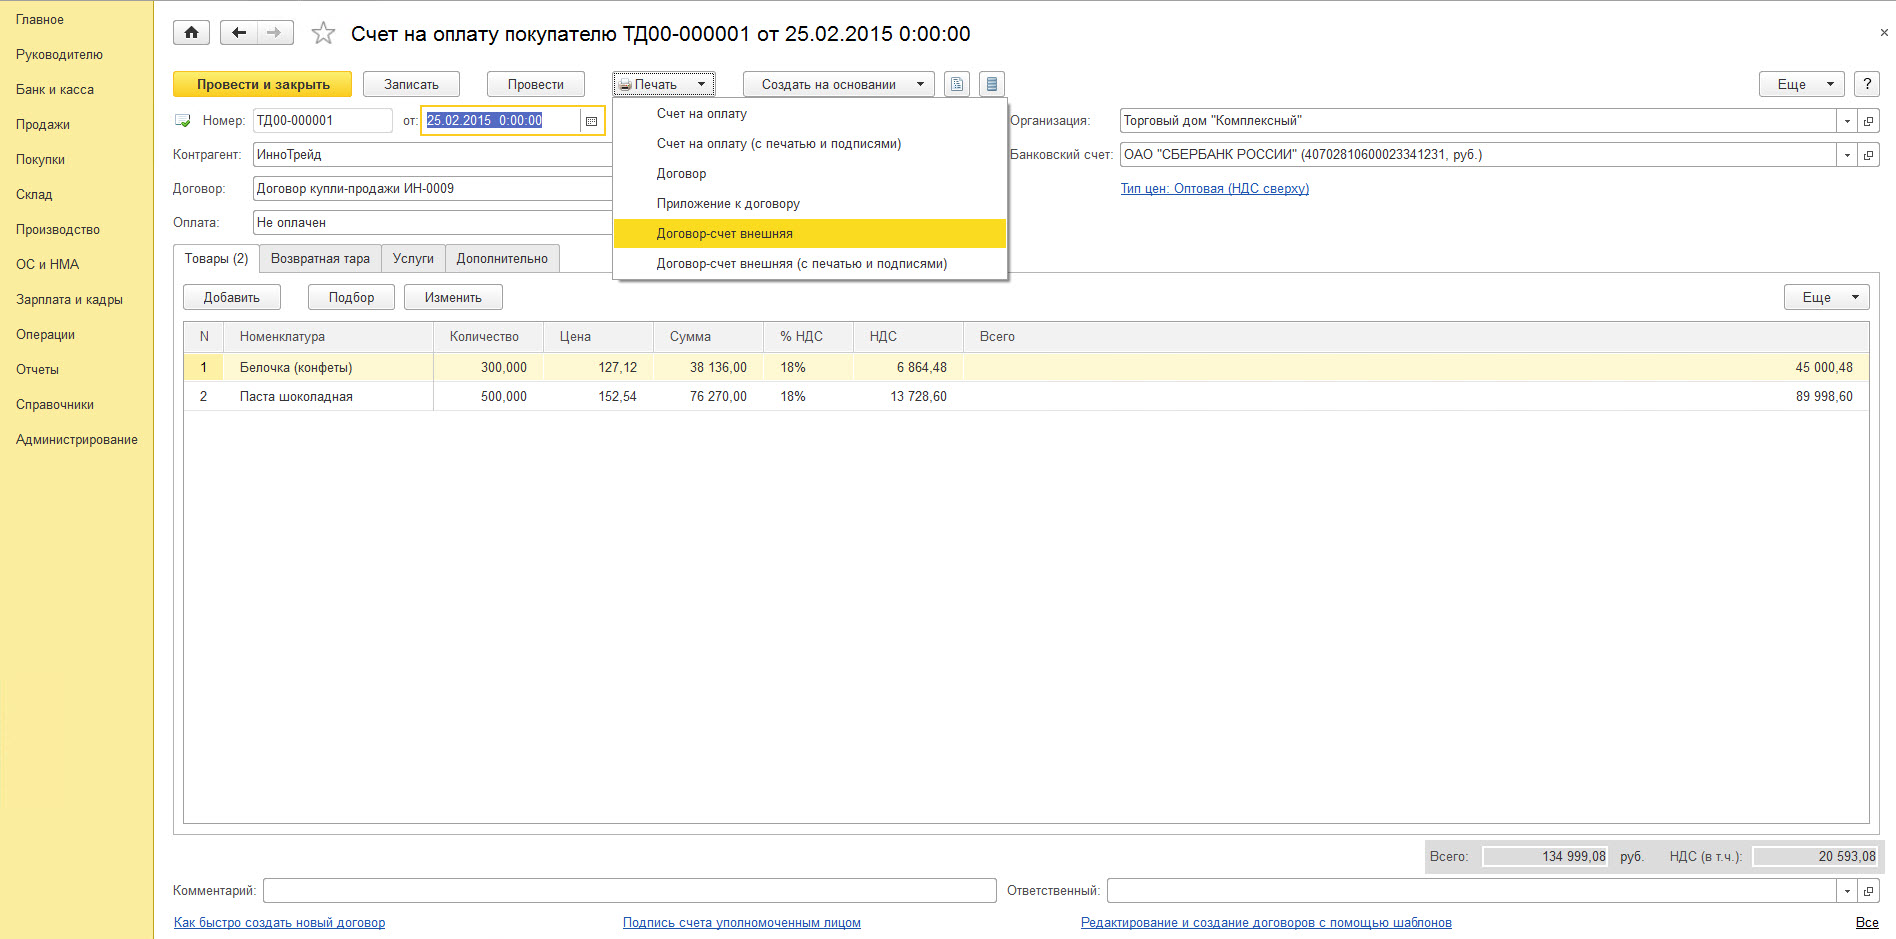1896x939 pixels.
Task: Expand the Организация dropdown list
Action: click(x=1847, y=121)
